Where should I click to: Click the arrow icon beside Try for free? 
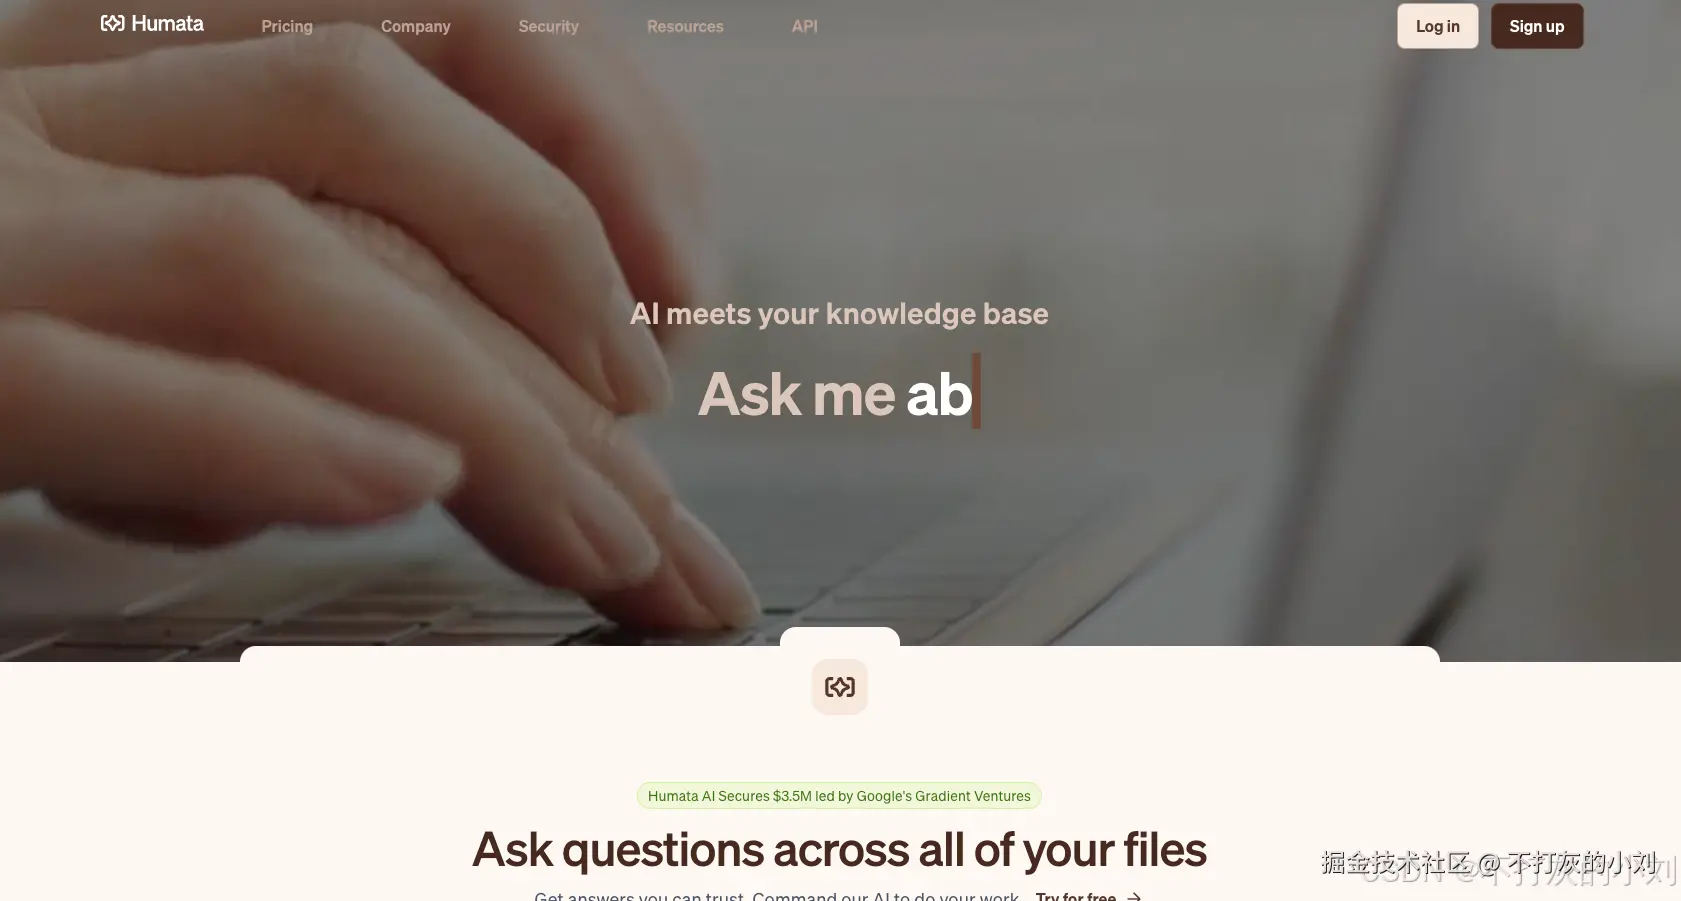[1134, 897]
